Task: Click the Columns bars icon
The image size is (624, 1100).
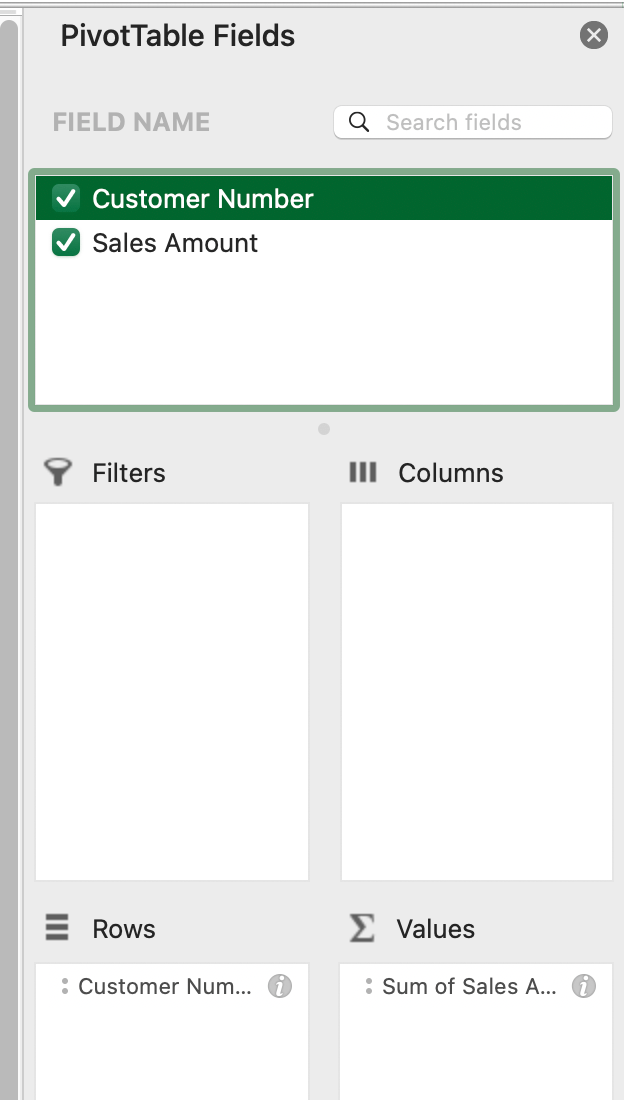Action: click(363, 472)
